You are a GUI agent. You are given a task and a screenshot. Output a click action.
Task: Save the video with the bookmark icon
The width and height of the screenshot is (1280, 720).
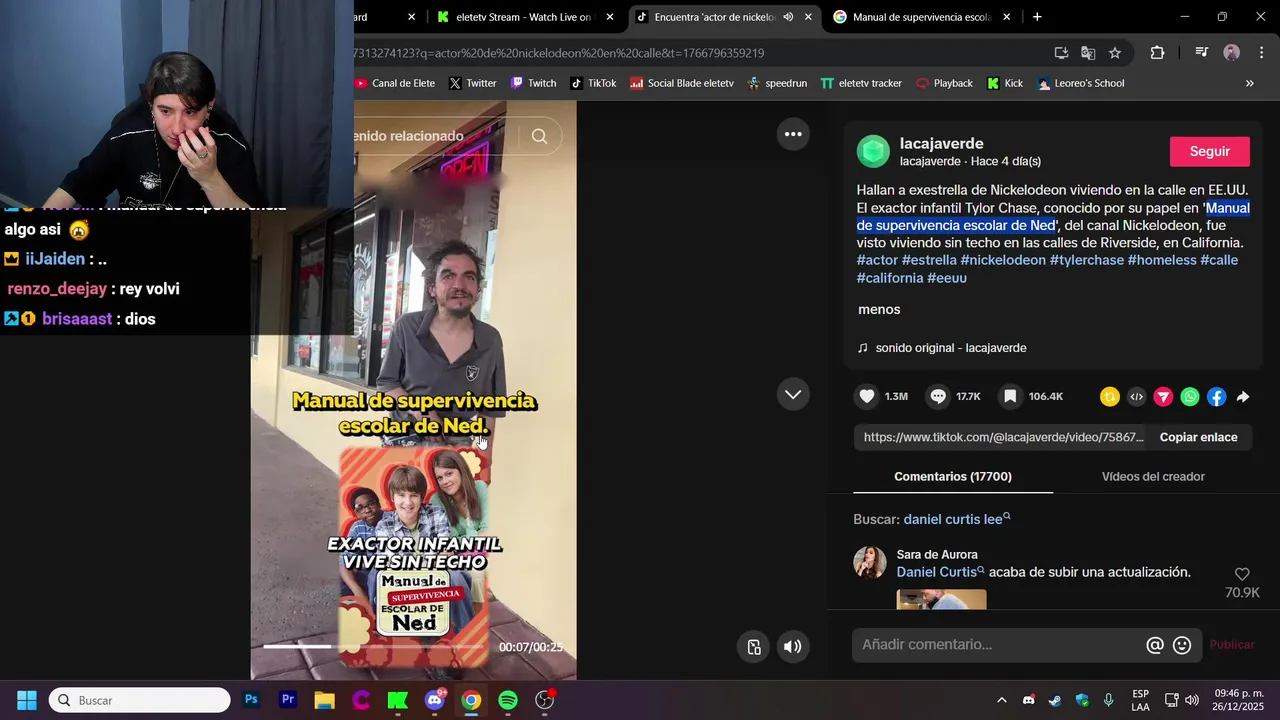click(1010, 396)
